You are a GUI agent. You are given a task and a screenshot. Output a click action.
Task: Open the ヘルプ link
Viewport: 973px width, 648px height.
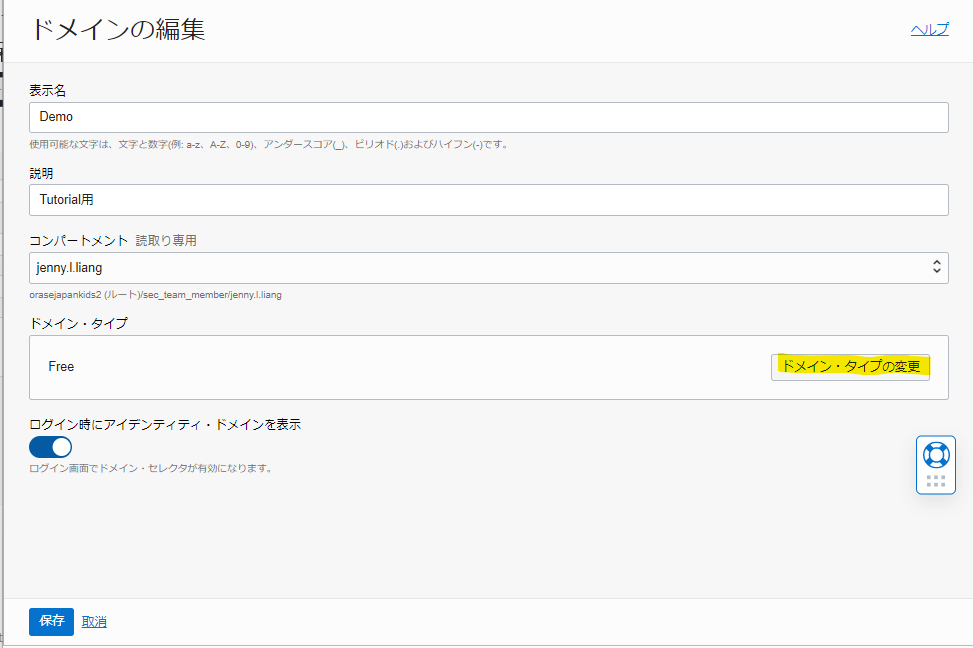tap(929, 30)
